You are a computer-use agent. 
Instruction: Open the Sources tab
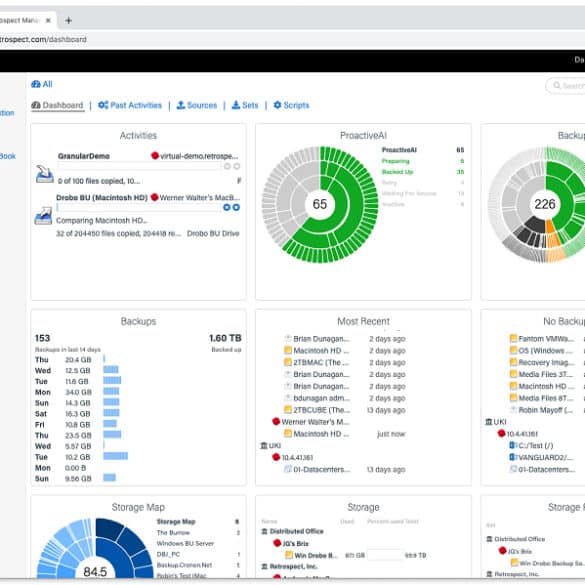[x=197, y=106]
